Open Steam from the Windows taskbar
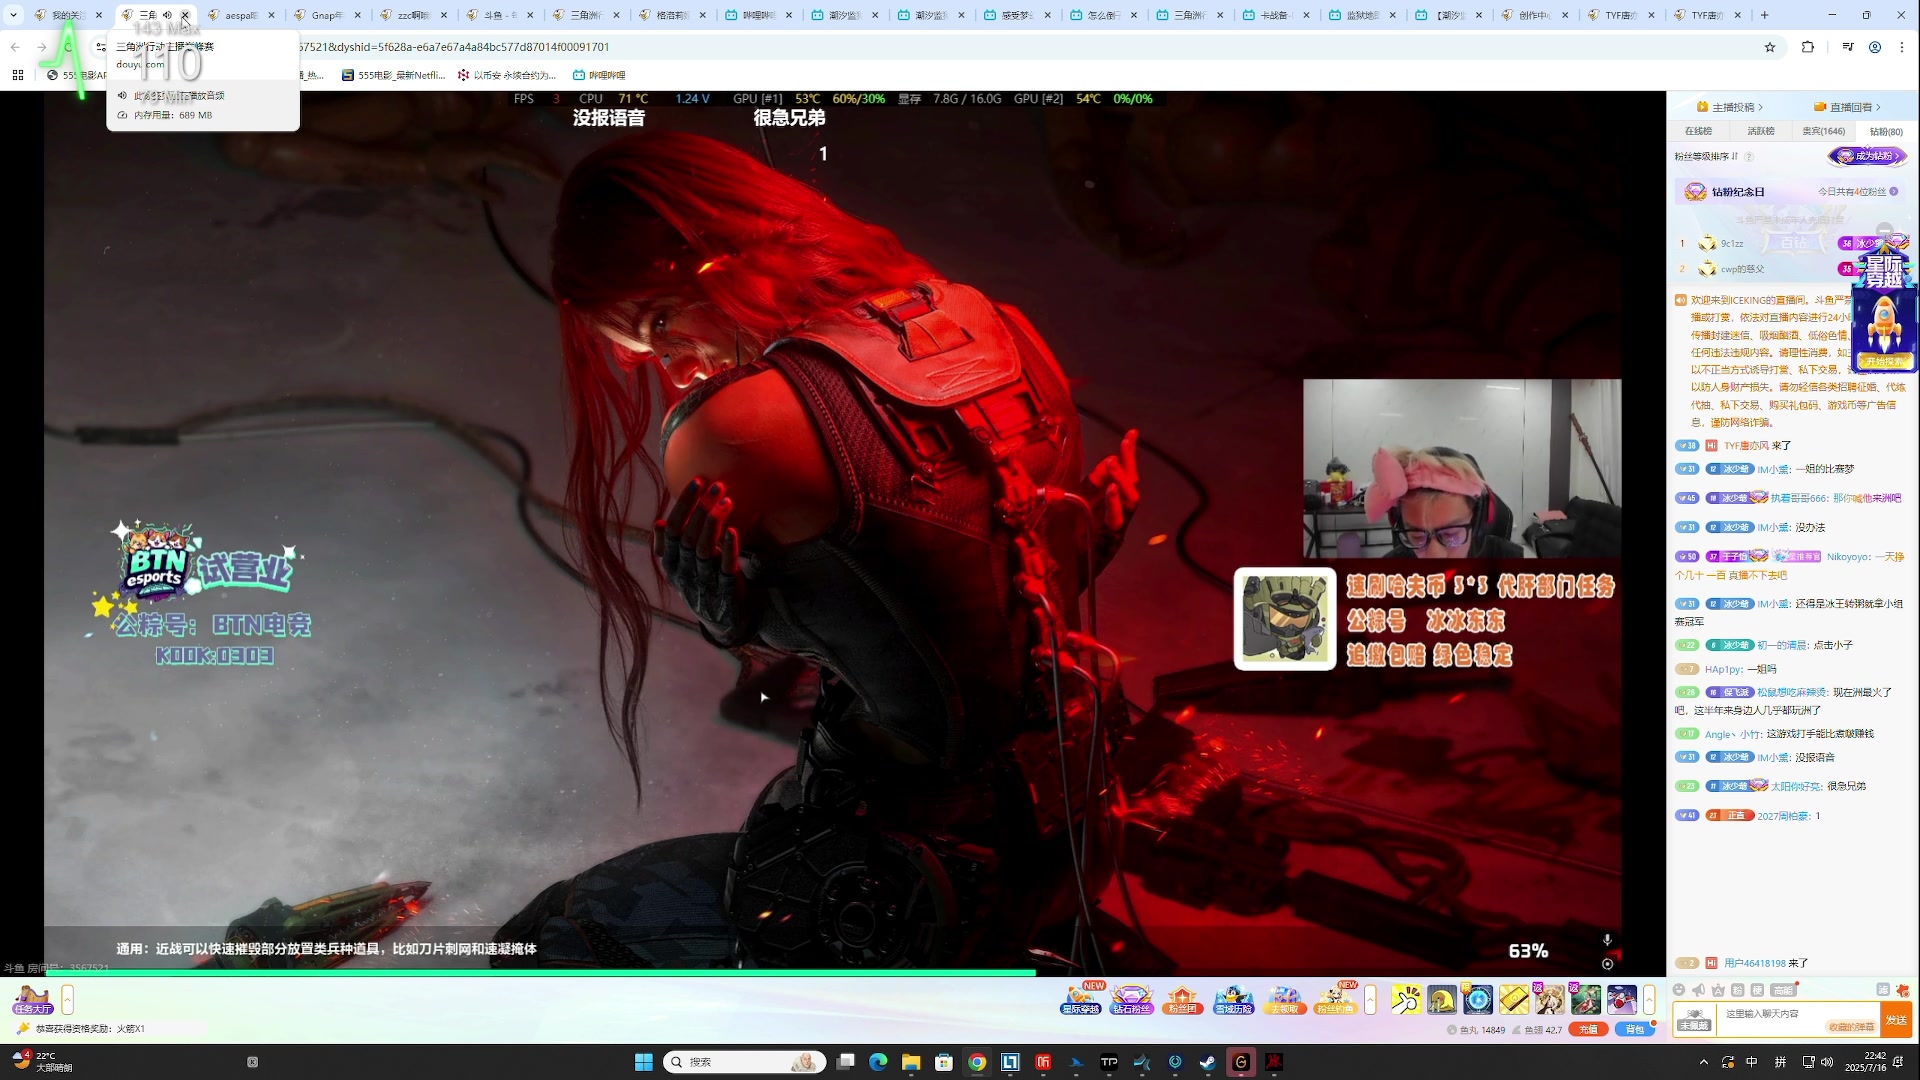 pyautogui.click(x=1208, y=1062)
